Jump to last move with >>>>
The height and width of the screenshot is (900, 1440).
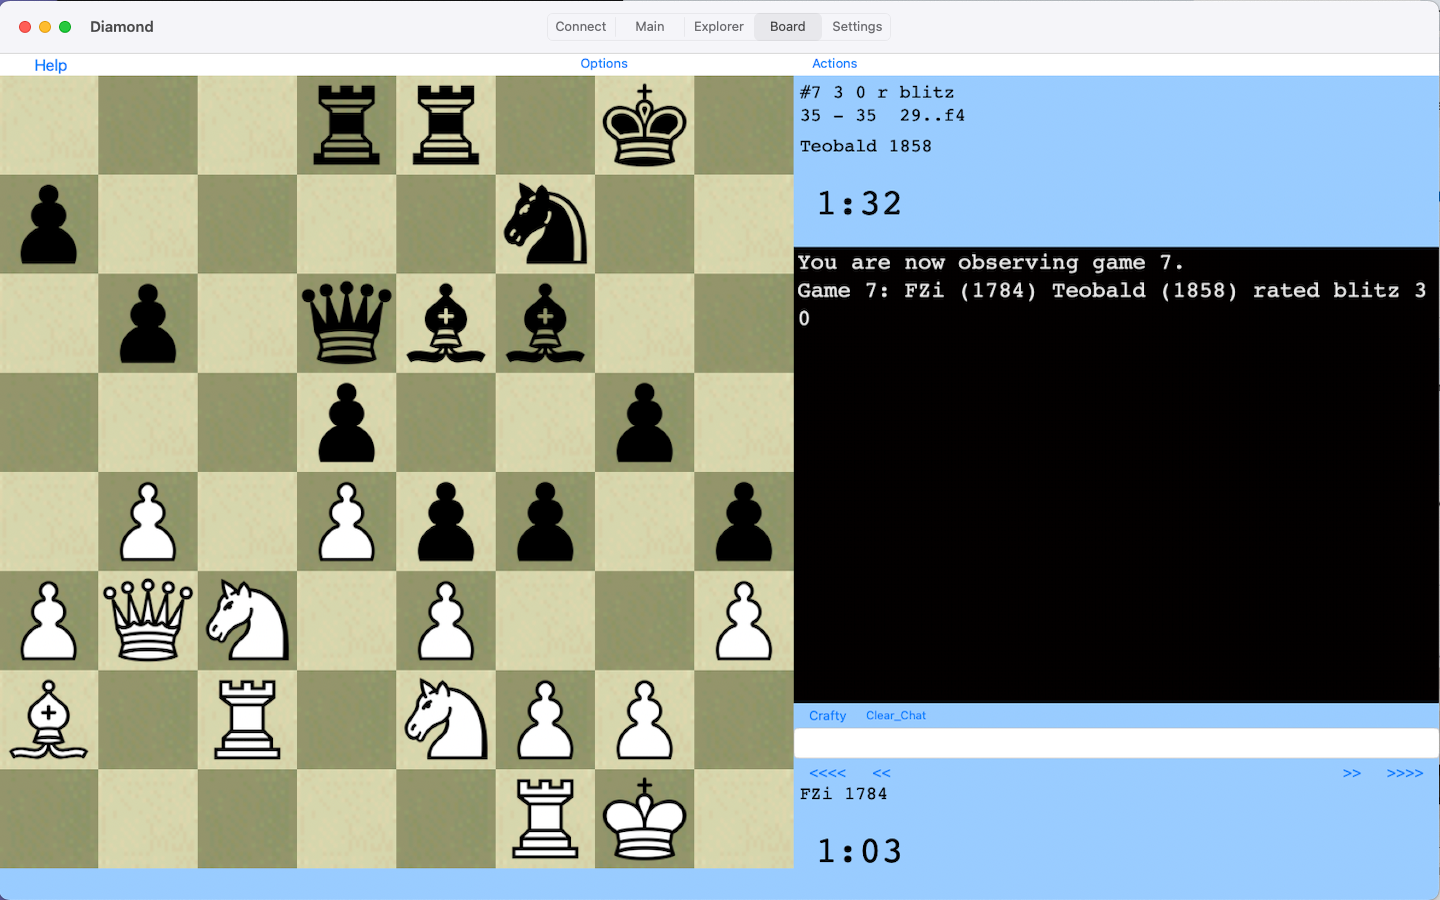1405,773
